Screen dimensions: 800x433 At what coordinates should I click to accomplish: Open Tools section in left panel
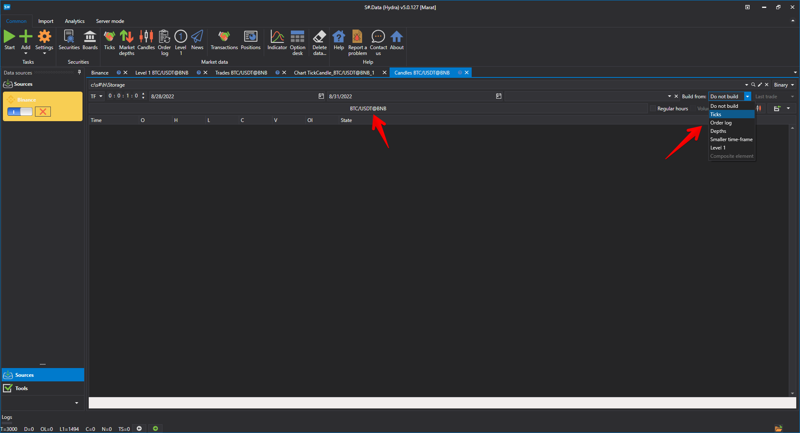22,388
